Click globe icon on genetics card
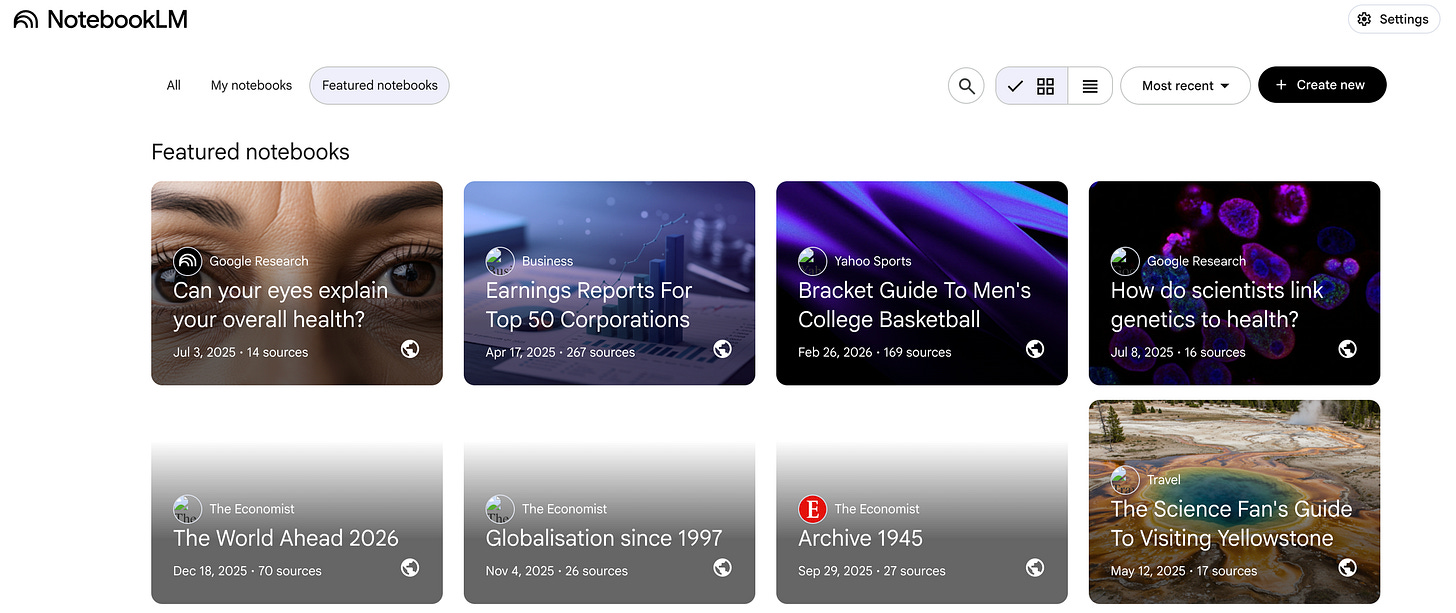The height and width of the screenshot is (613, 1456). pos(1347,349)
